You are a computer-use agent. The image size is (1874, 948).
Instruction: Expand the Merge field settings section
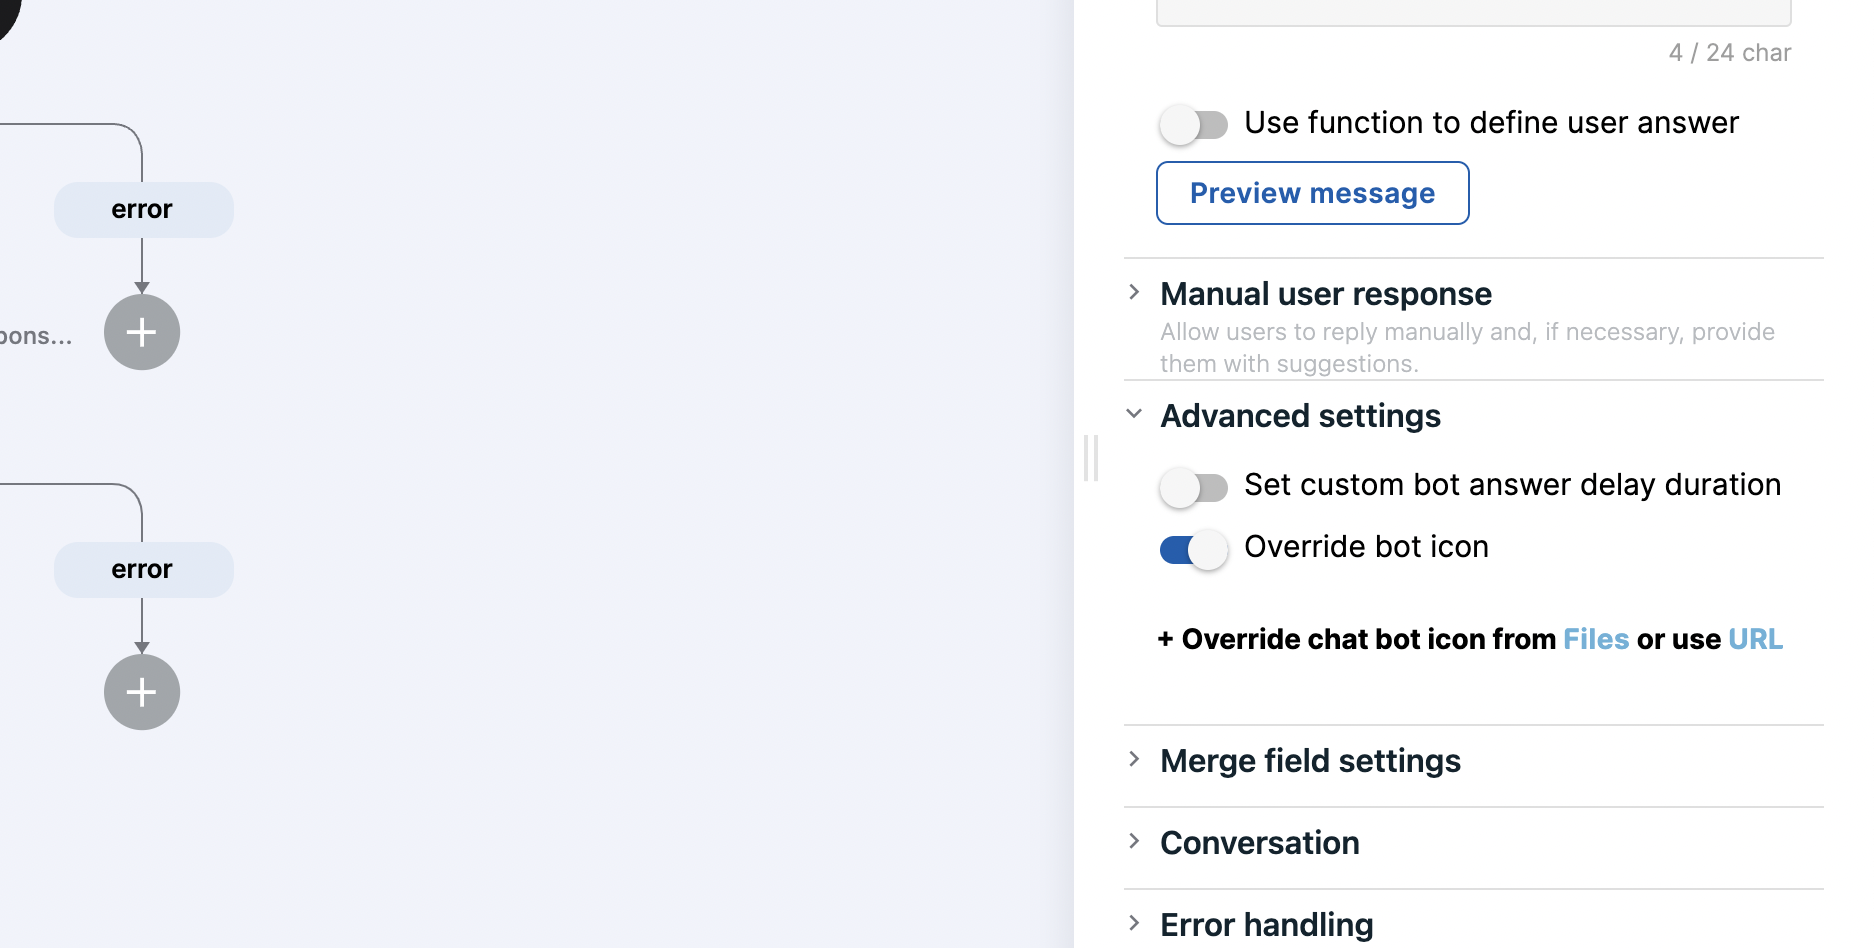pos(1134,759)
